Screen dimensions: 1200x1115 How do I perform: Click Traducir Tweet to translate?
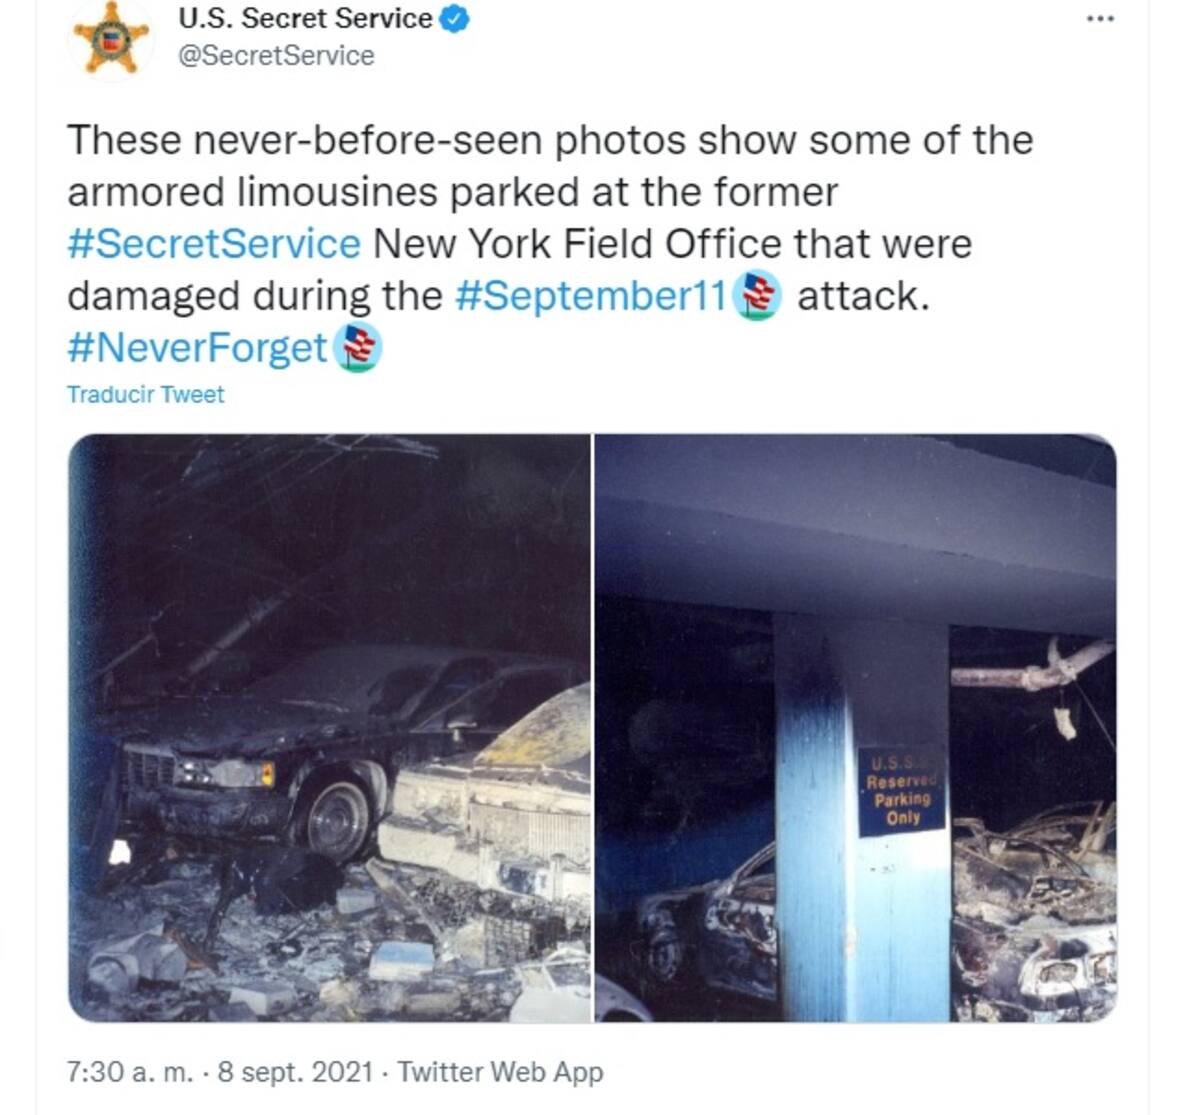pos(146,394)
